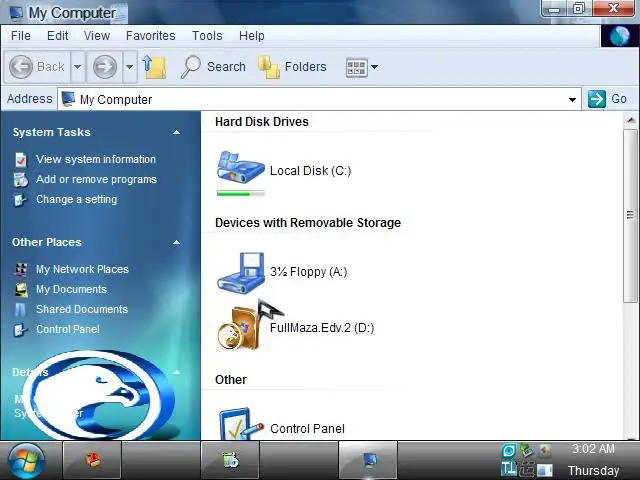640x480 pixels.
Task: Open My Documents link
Action: click(71, 289)
